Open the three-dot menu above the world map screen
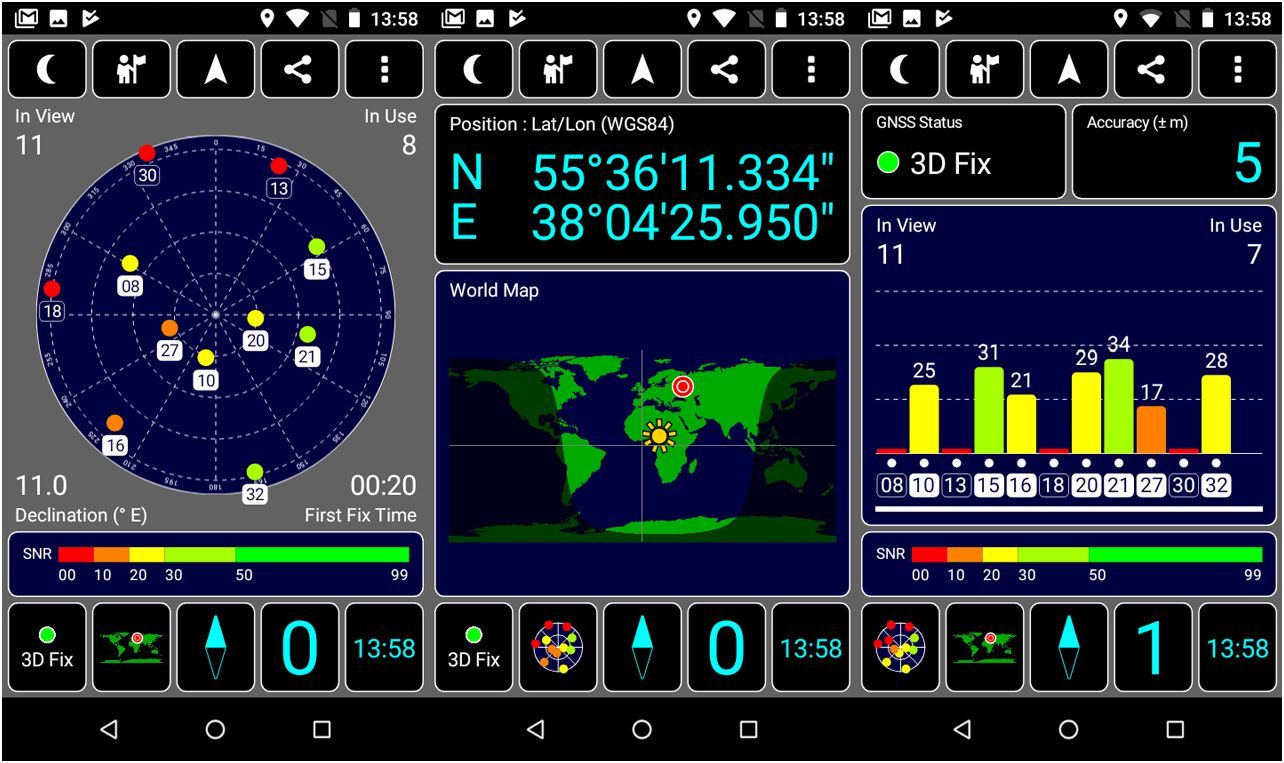Screen dimensions: 1284x763 click(810, 69)
